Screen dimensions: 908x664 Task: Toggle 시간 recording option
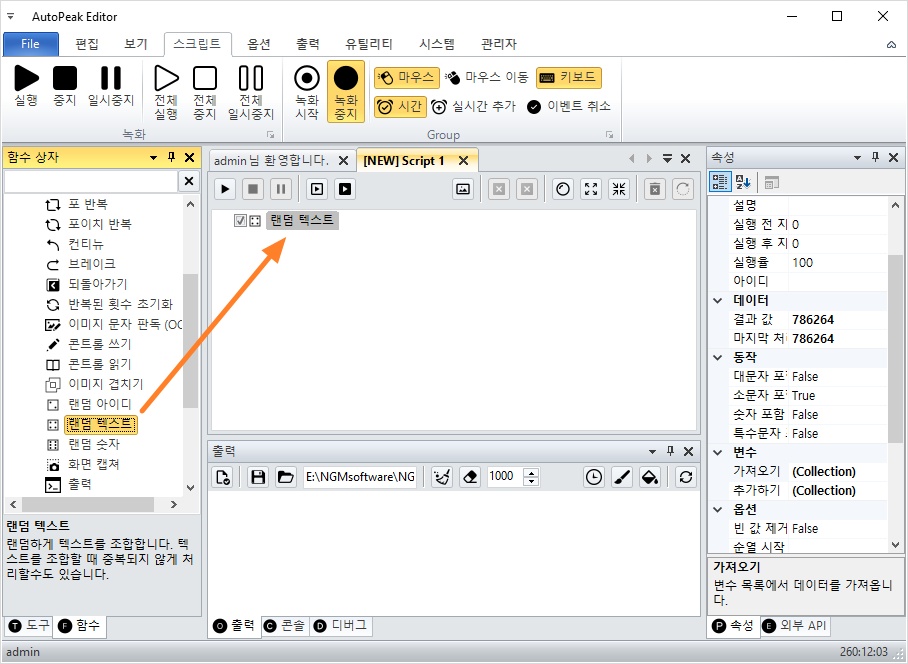(x=400, y=107)
